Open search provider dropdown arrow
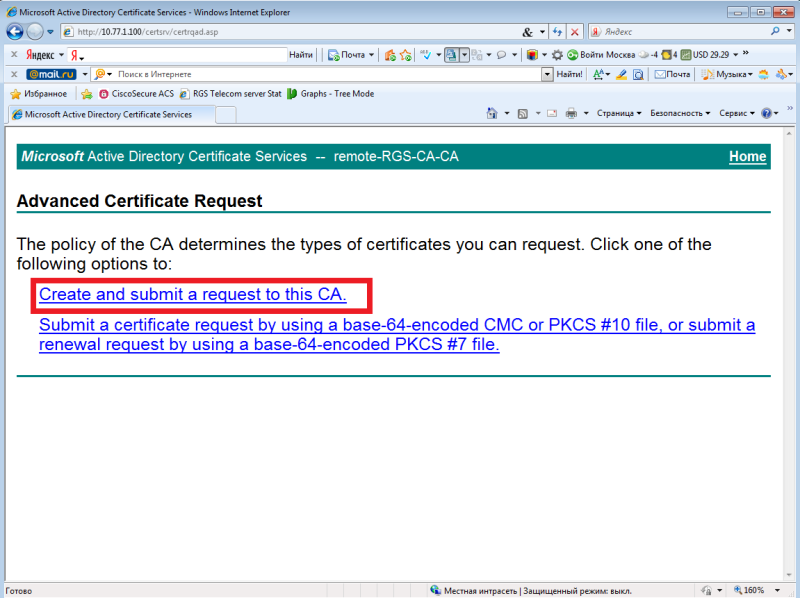Screen dimensions: 800x598 (789, 31)
